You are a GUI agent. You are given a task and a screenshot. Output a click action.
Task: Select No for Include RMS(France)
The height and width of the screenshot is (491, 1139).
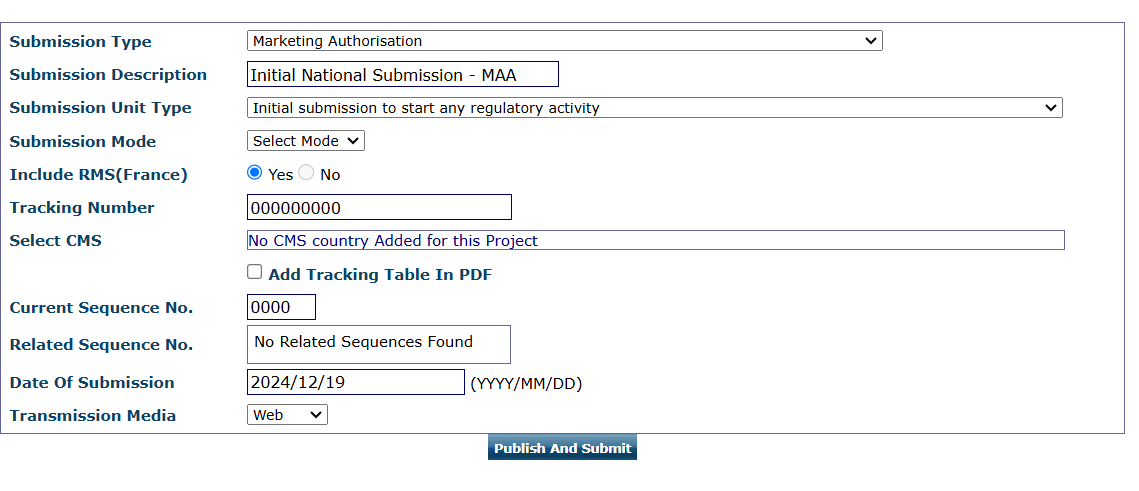[306, 173]
